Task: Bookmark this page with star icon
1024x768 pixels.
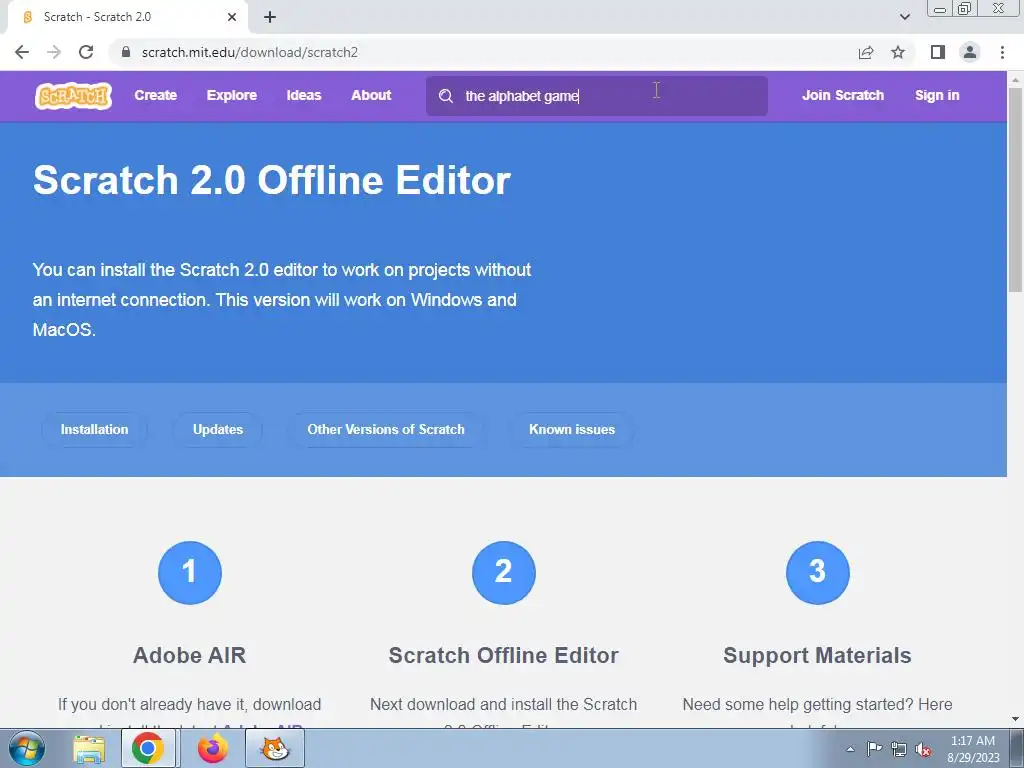Action: point(898,52)
